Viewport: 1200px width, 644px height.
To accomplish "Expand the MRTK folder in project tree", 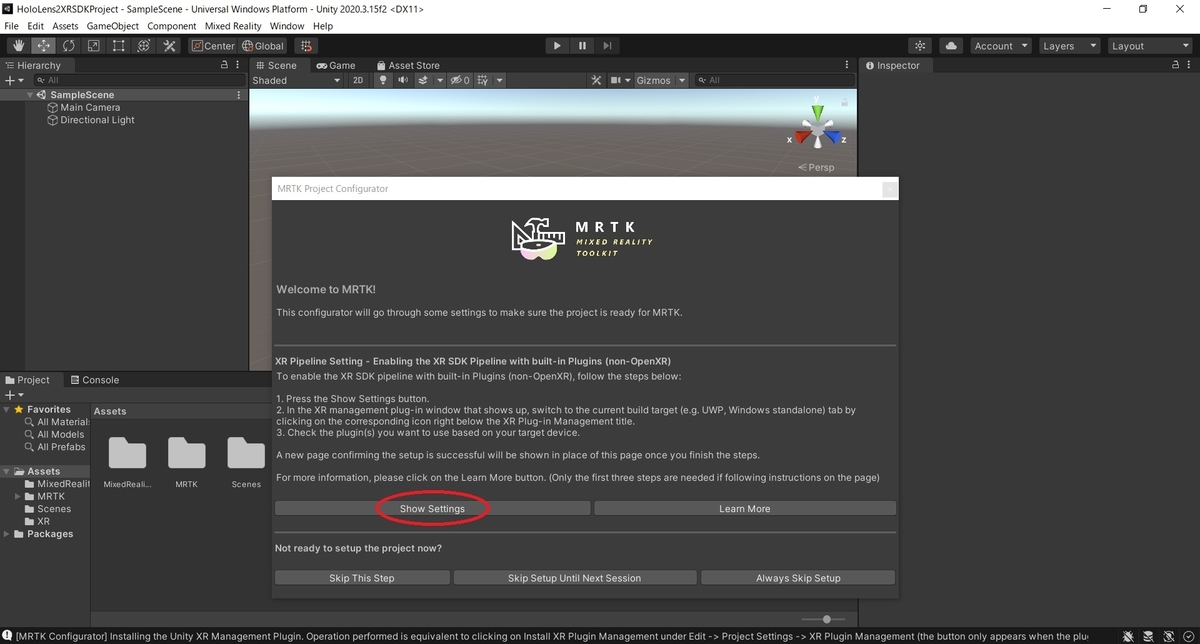I will tap(18, 496).
